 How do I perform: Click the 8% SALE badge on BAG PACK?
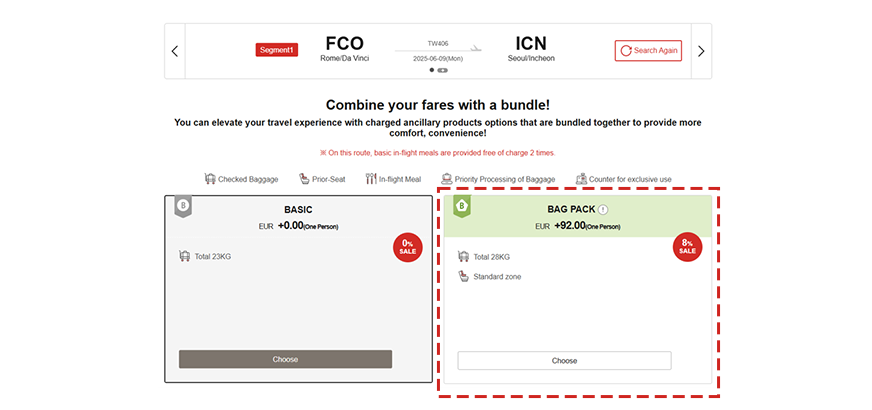[x=687, y=247]
